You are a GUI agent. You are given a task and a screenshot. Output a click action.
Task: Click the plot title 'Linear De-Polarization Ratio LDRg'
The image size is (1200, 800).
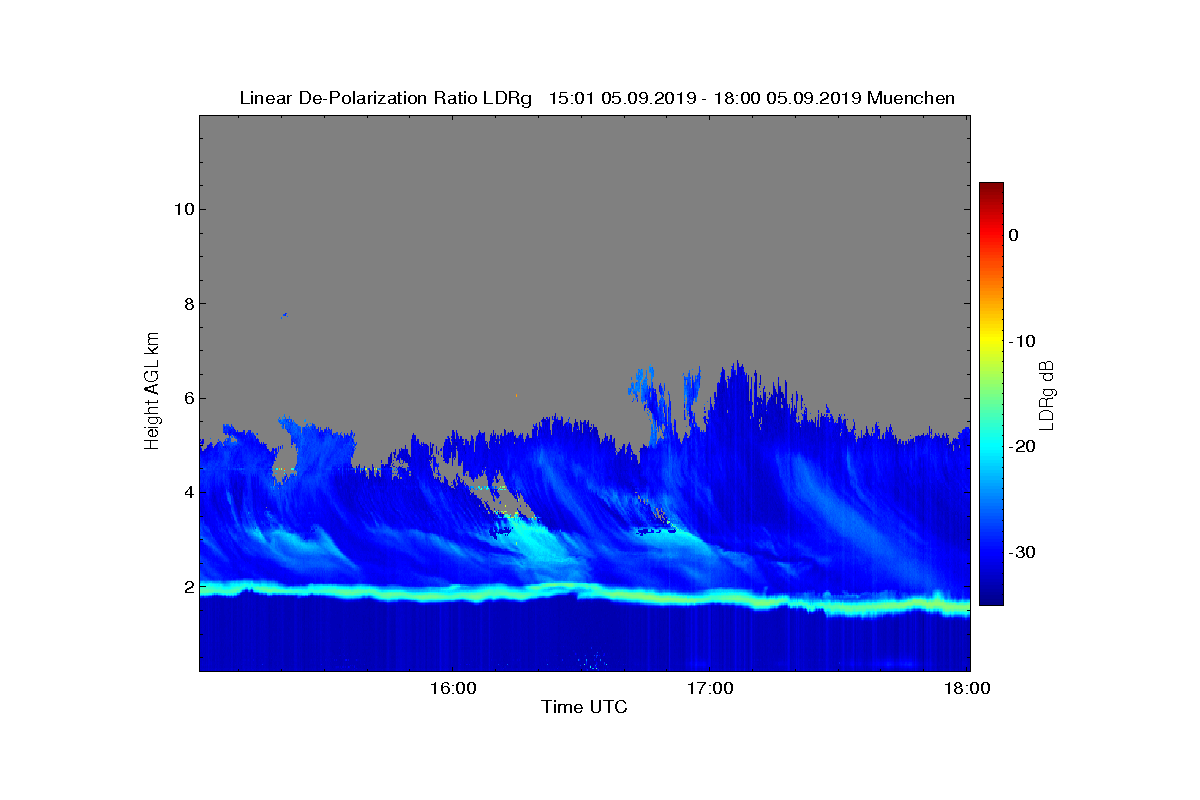[x=385, y=98]
